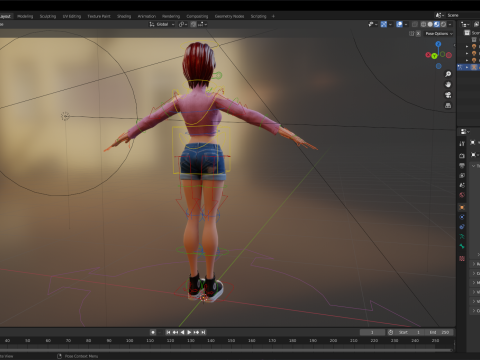Click the blue Z axis on the navigation gizmo

coord(438,44)
